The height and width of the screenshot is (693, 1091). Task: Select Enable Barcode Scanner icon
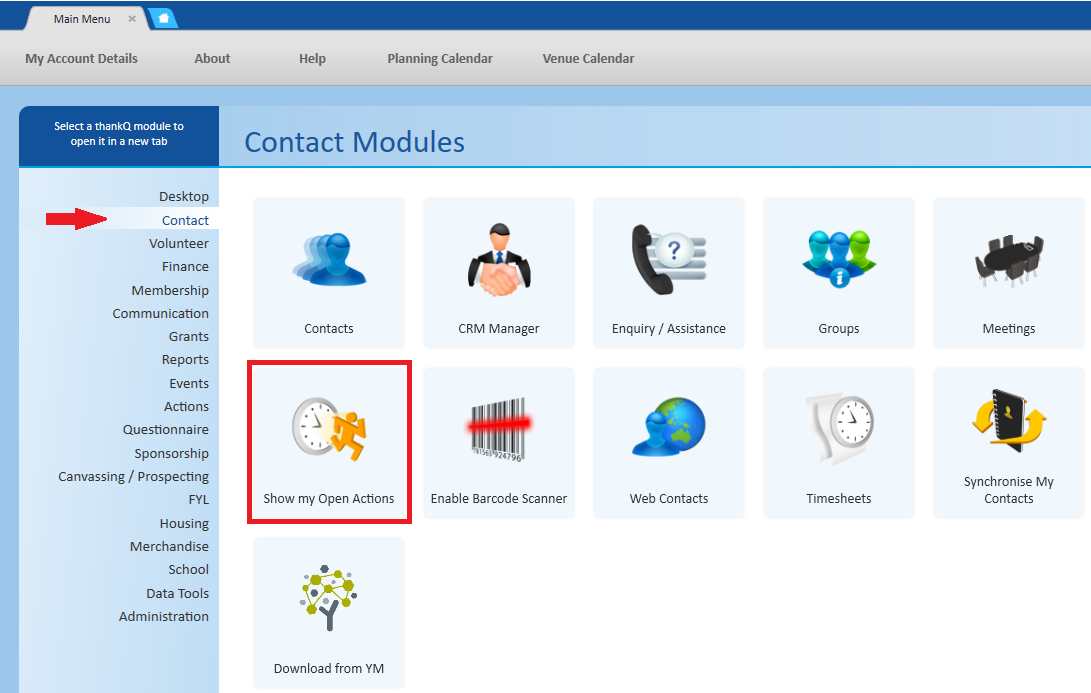tap(499, 429)
